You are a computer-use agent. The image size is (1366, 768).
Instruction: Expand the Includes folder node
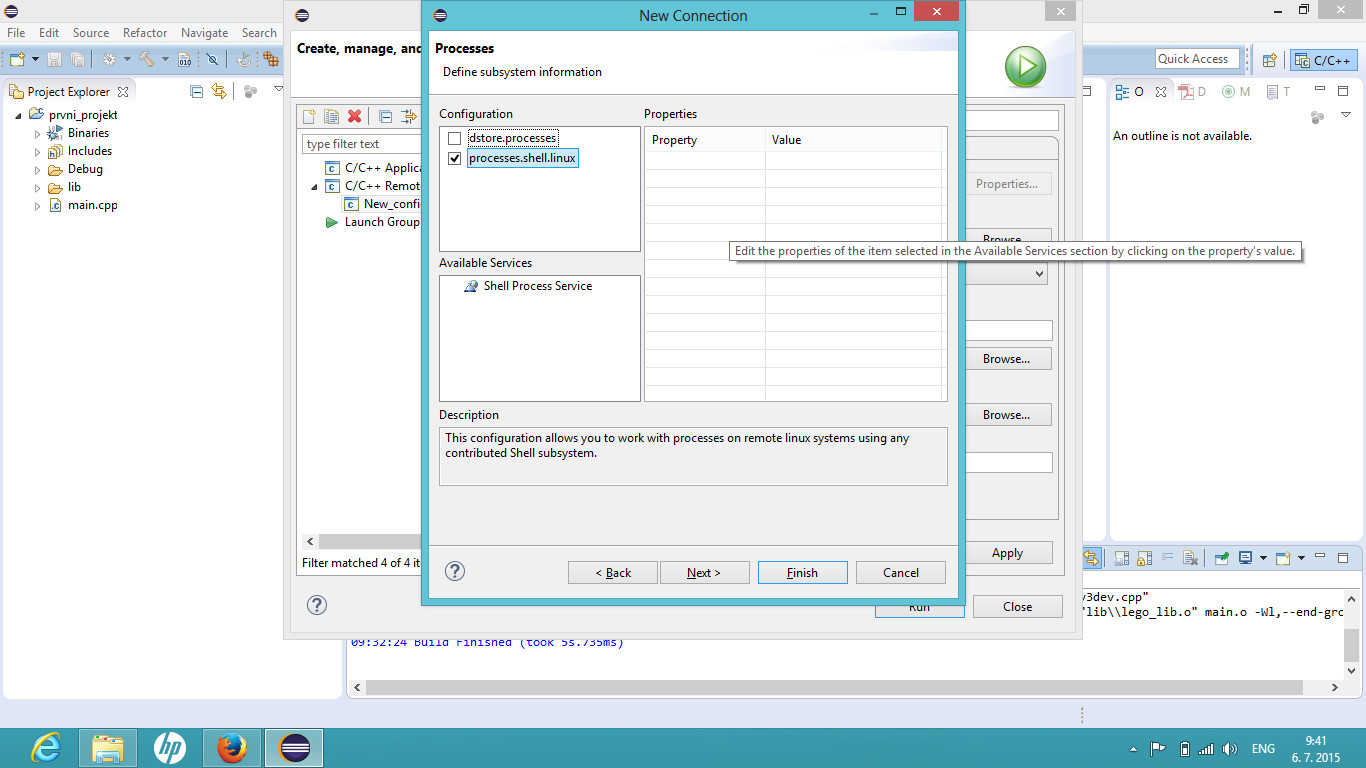(x=38, y=152)
